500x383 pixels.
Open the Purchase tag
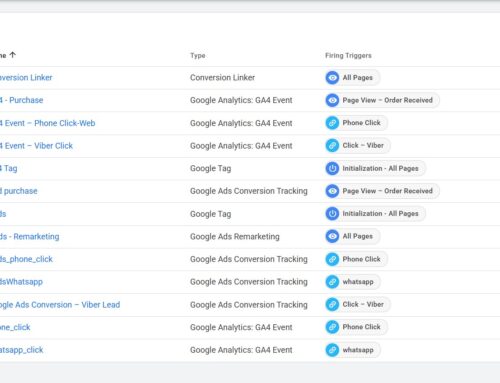click(x=22, y=100)
